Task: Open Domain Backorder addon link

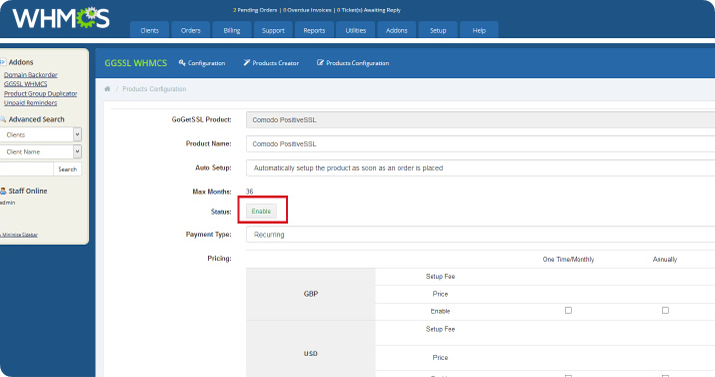Action: [x=31, y=75]
